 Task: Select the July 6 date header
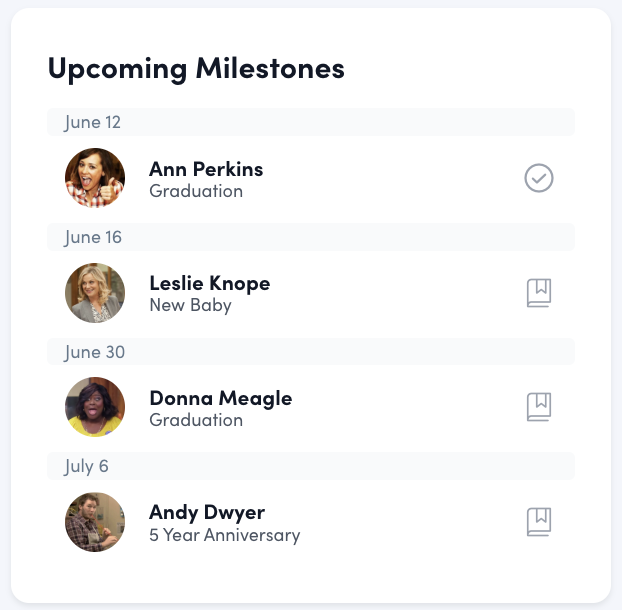point(87,466)
